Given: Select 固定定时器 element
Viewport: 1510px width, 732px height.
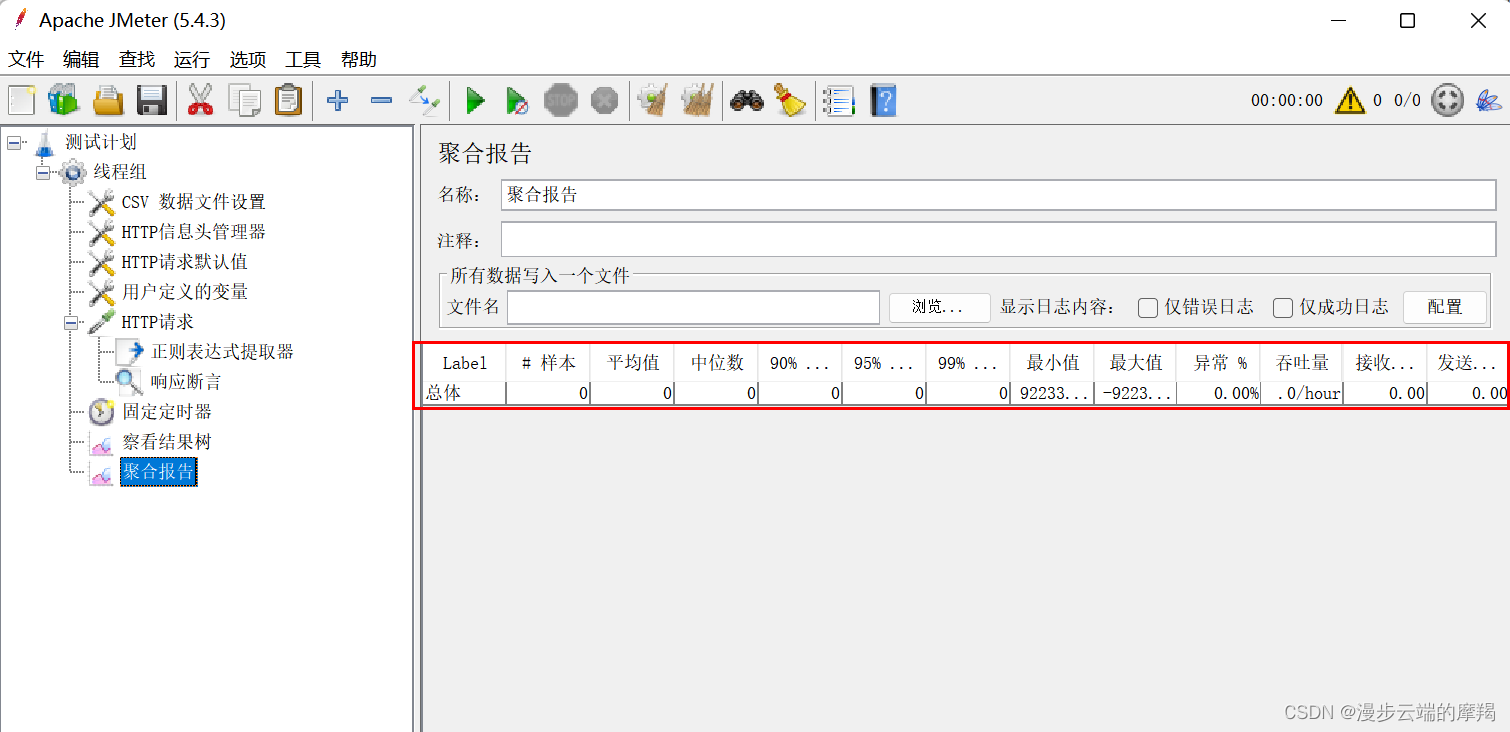Looking at the screenshot, I should pyautogui.click(x=167, y=412).
